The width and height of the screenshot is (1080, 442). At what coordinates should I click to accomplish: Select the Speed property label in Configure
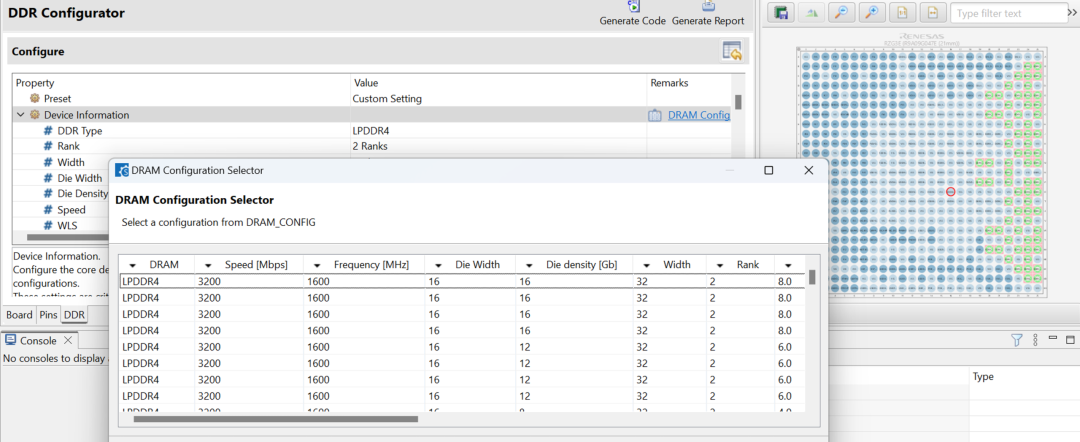click(72, 210)
